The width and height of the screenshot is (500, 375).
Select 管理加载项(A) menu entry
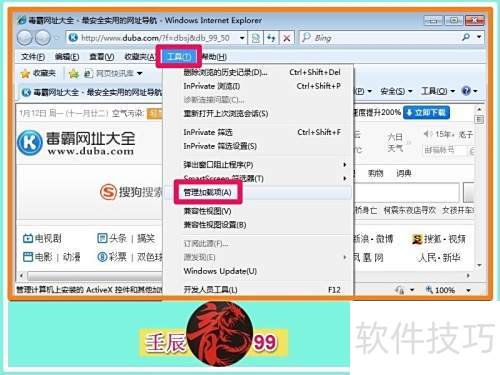click(258, 192)
